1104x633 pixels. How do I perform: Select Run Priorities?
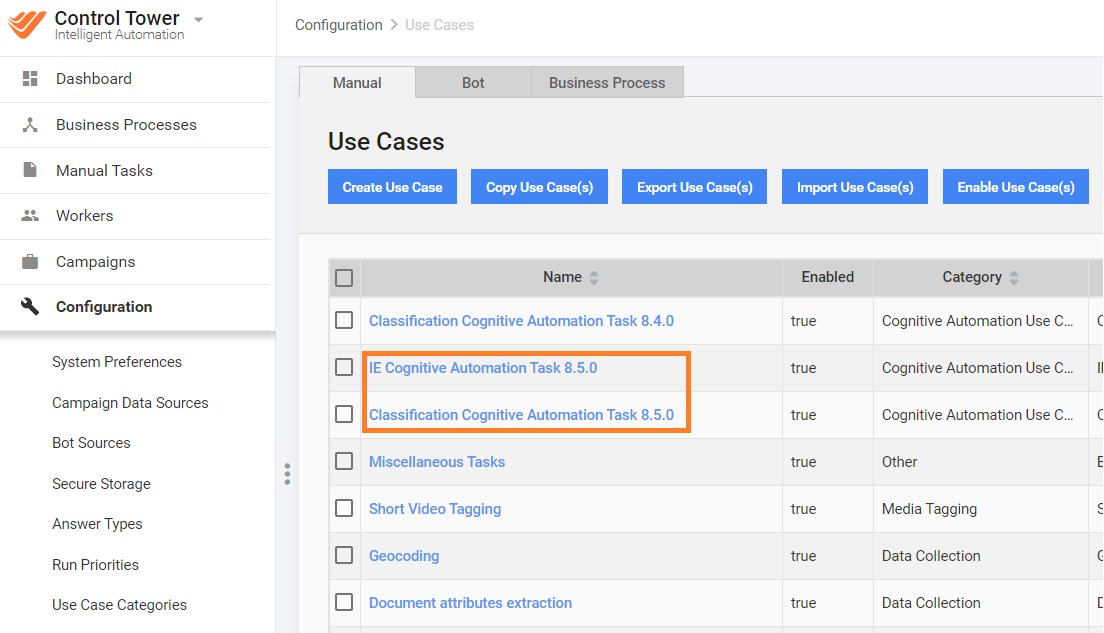click(95, 565)
